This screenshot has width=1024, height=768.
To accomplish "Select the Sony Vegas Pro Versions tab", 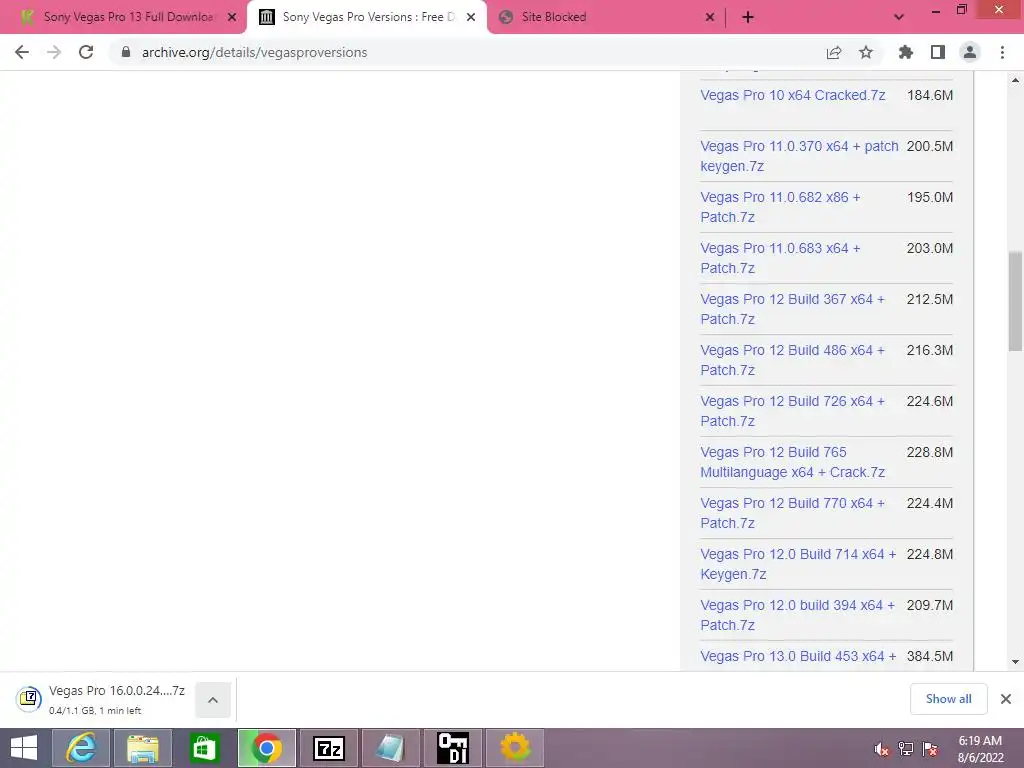I will point(366,17).
